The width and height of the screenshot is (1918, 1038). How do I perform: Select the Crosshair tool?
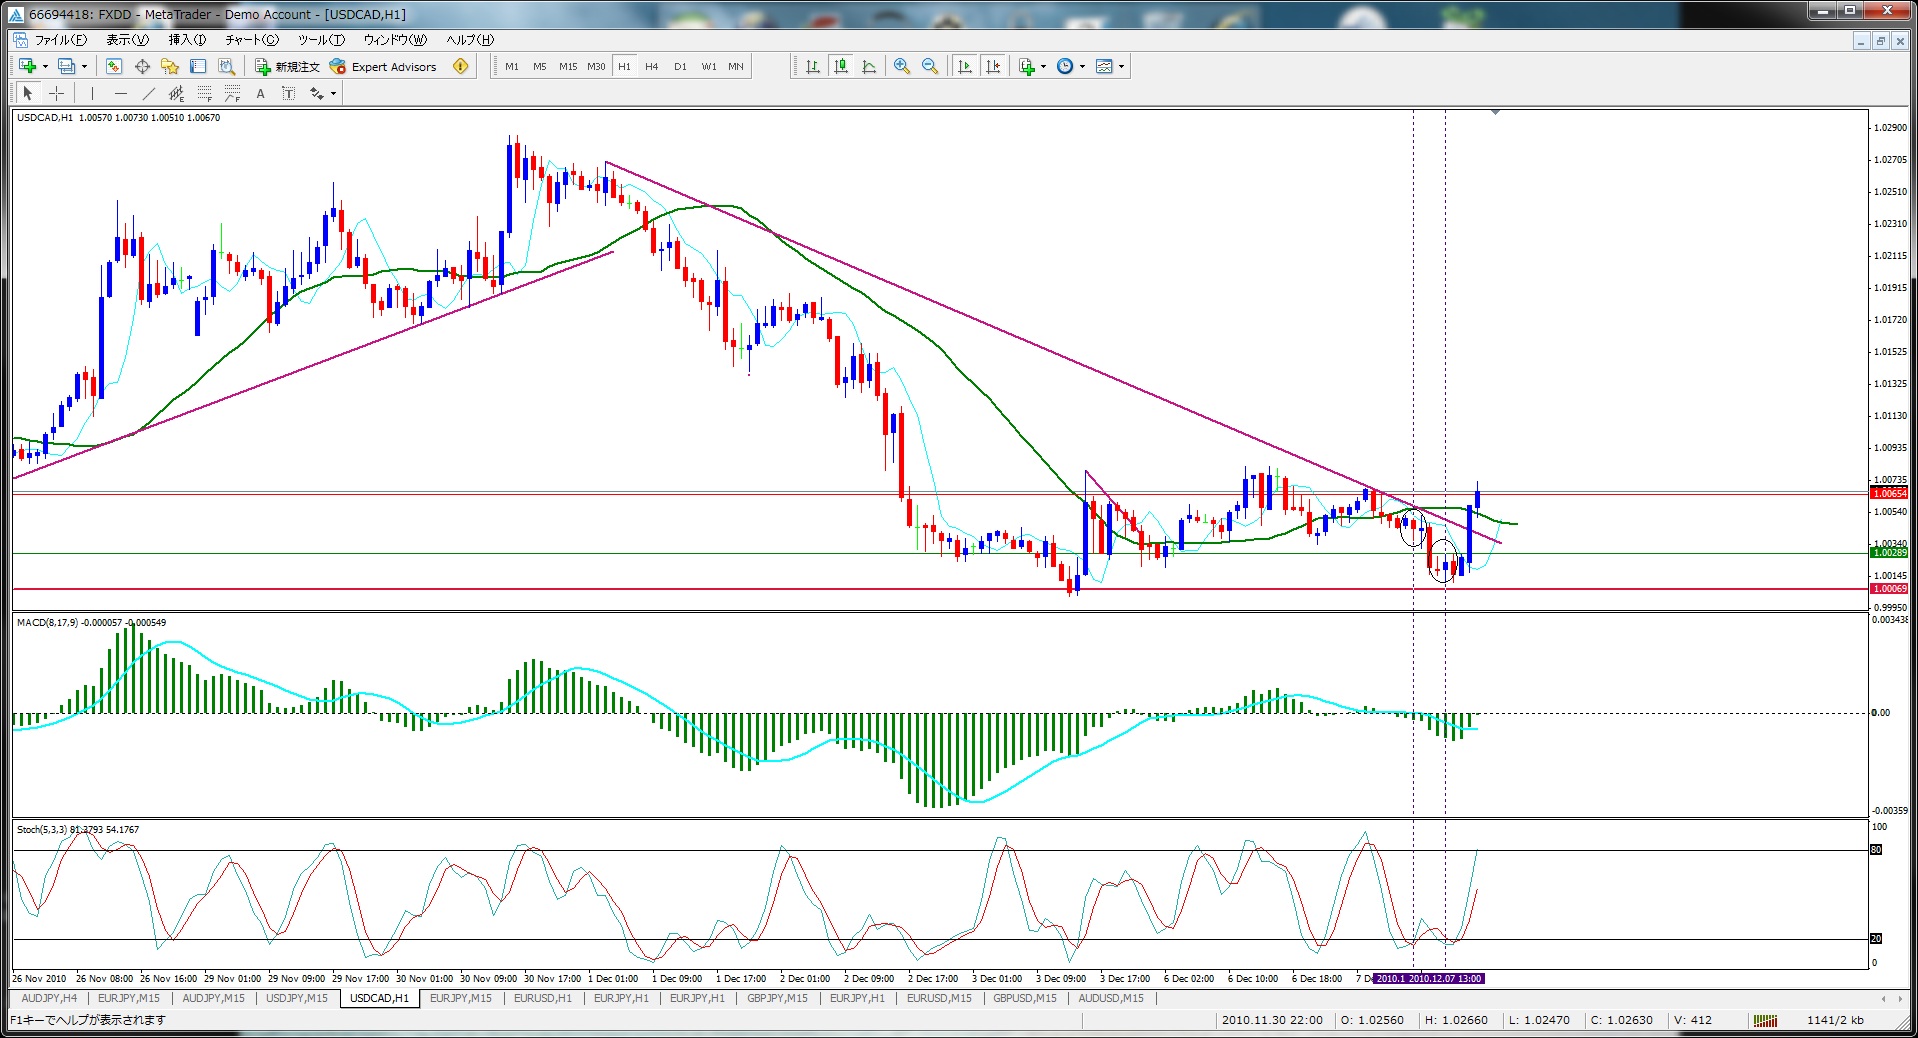point(57,94)
